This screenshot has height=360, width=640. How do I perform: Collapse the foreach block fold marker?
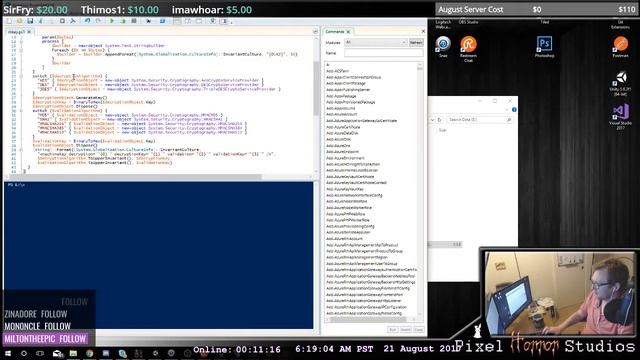(21, 50)
